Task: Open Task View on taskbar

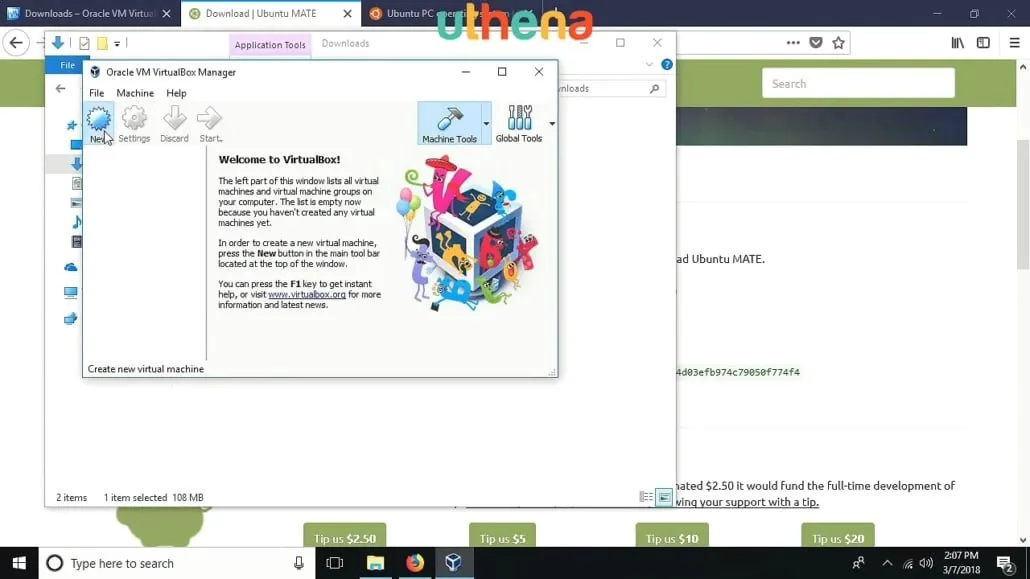Action: [x=334, y=563]
